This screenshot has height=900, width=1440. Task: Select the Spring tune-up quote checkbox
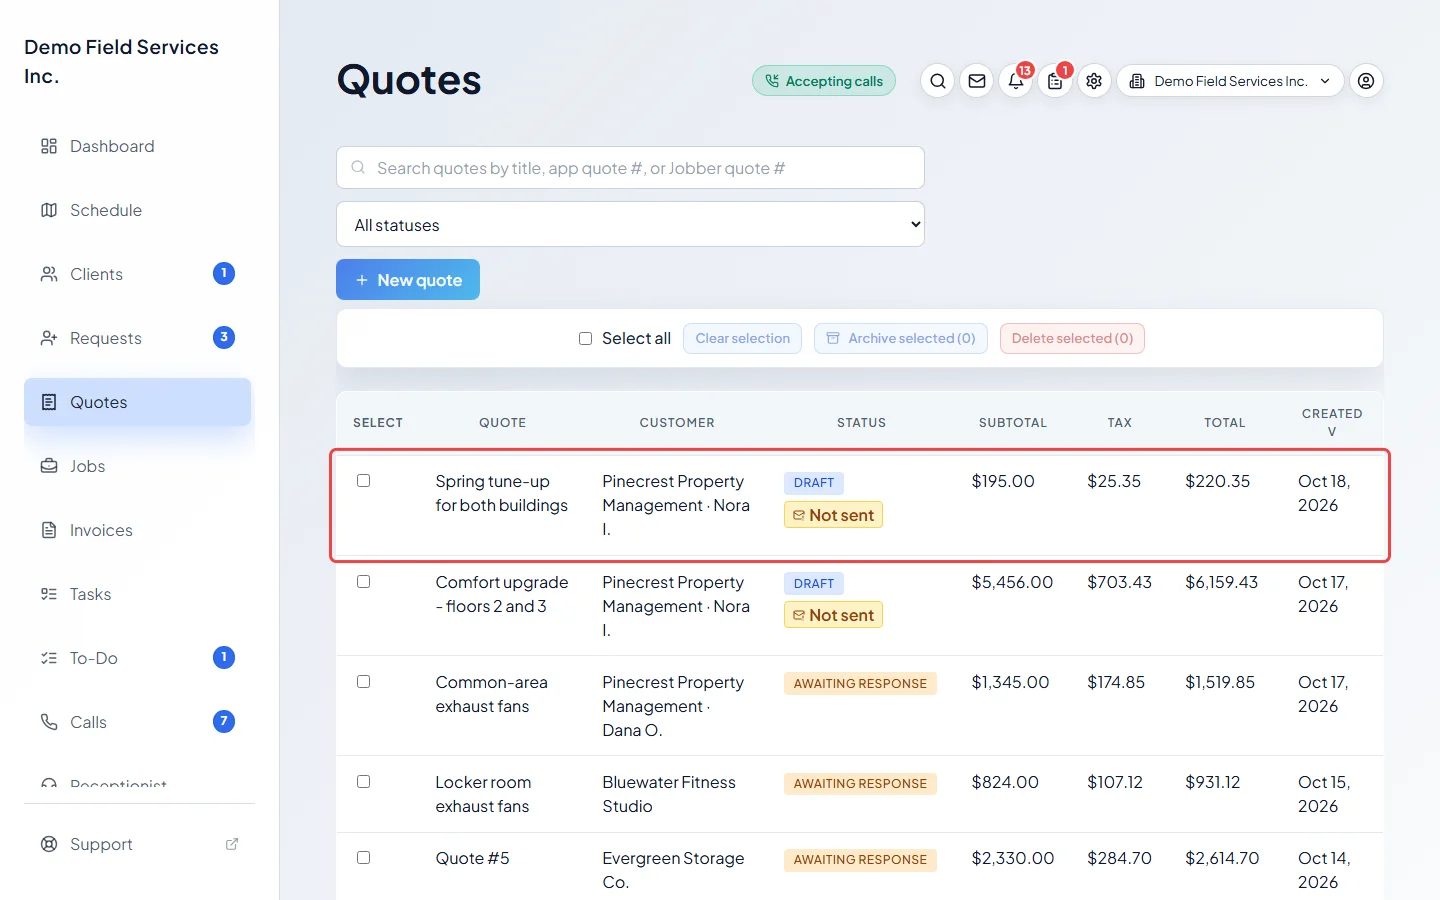tap(364, 481)
